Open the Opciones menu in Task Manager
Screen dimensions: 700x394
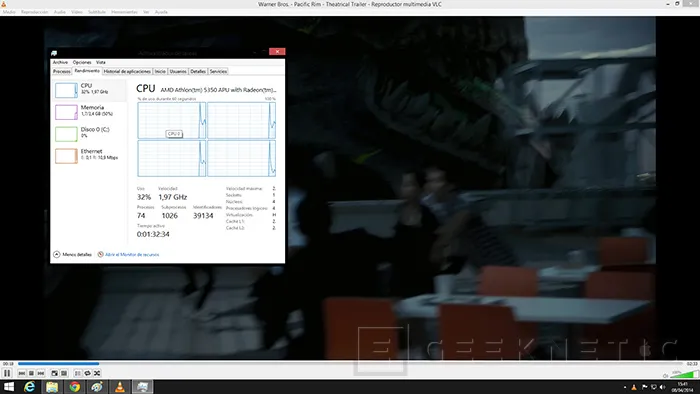click(x=82, y=62)
